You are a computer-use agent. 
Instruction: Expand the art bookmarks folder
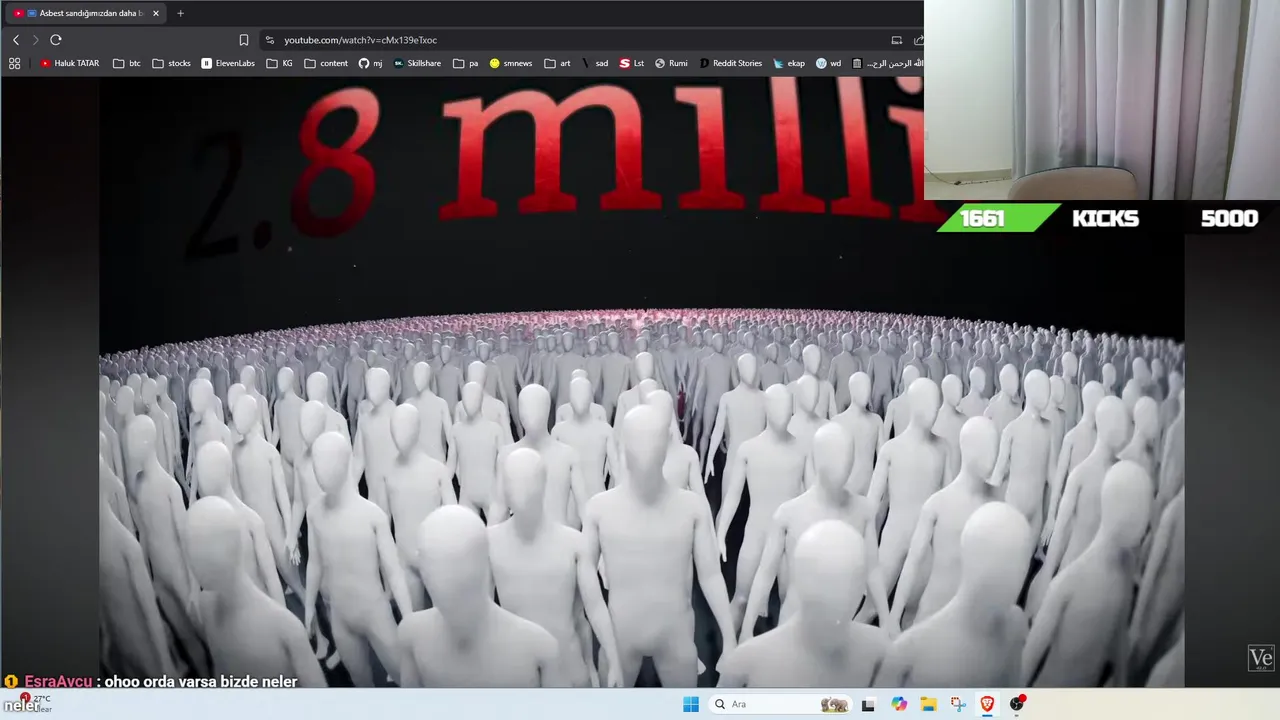[558, 63]
